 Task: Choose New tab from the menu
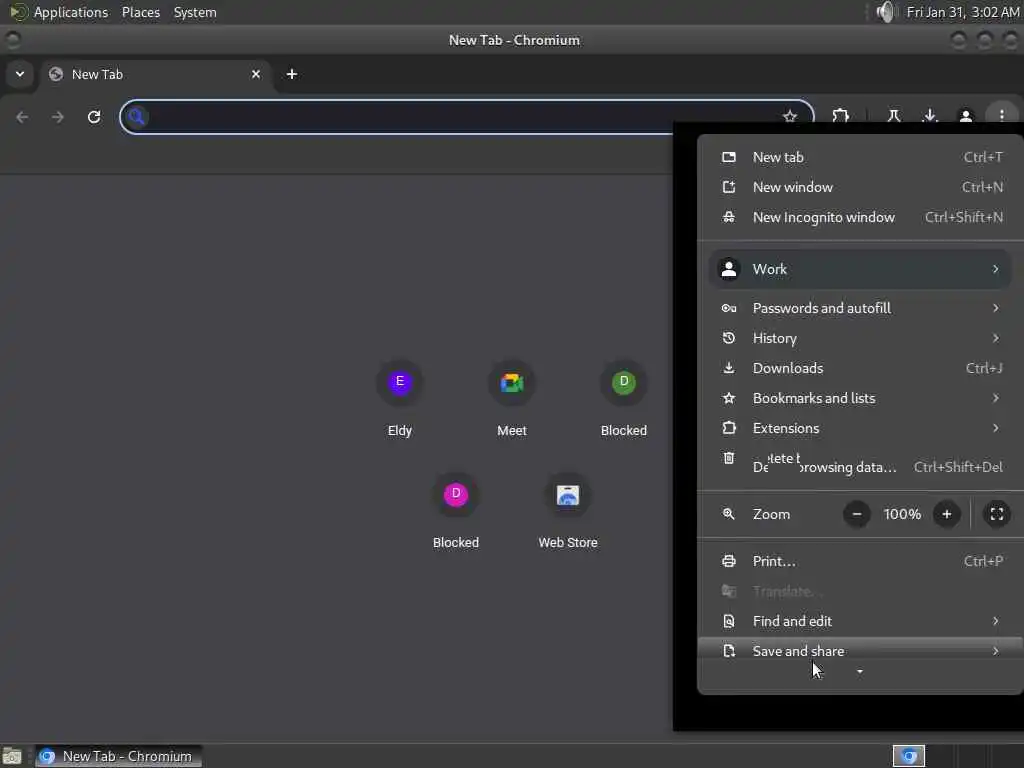859,157
